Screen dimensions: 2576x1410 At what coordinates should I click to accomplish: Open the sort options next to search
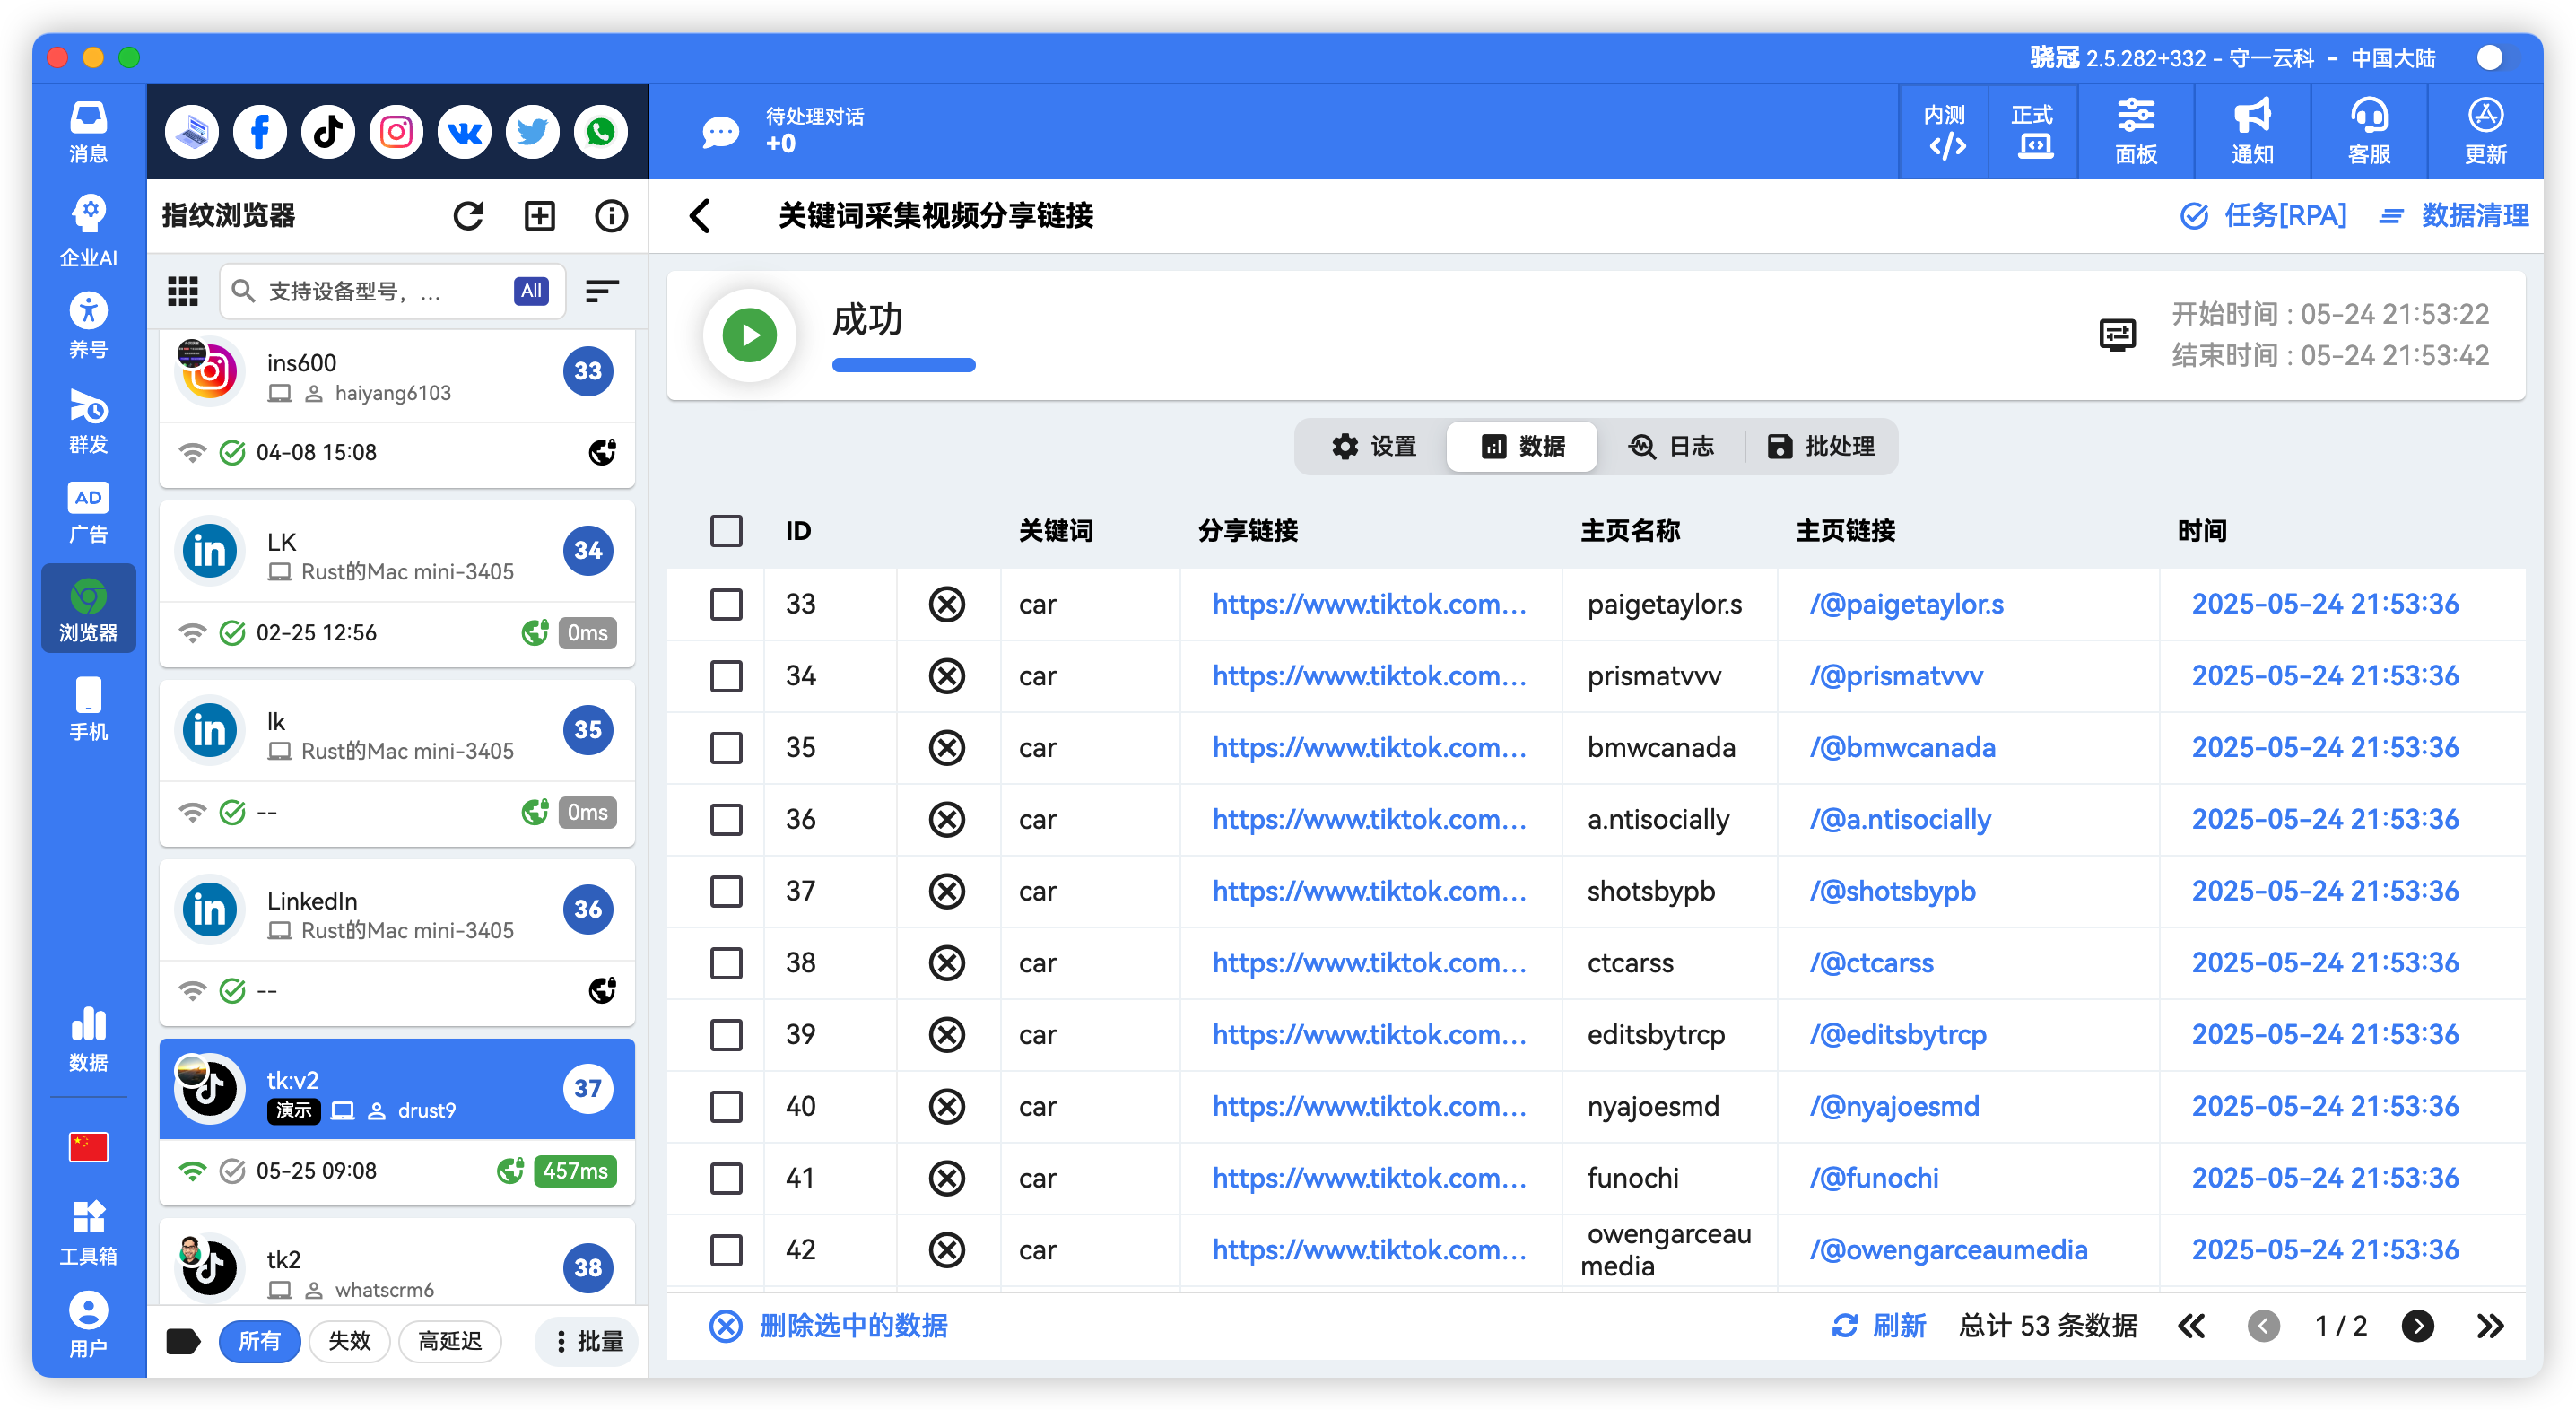click(x=602, y=291)
